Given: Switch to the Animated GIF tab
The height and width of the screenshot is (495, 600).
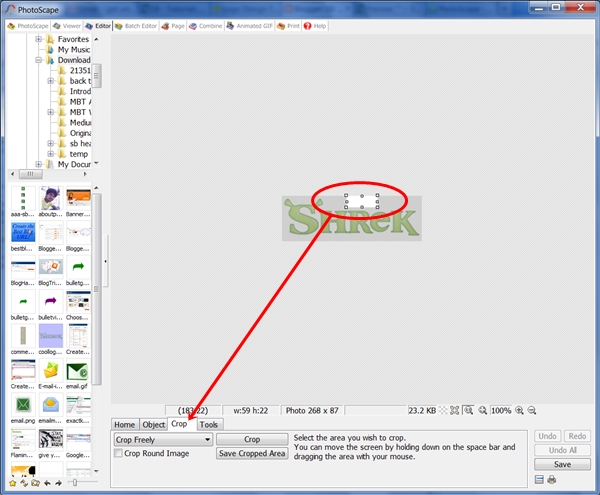Looking at the screenshot, I should 249,26.
